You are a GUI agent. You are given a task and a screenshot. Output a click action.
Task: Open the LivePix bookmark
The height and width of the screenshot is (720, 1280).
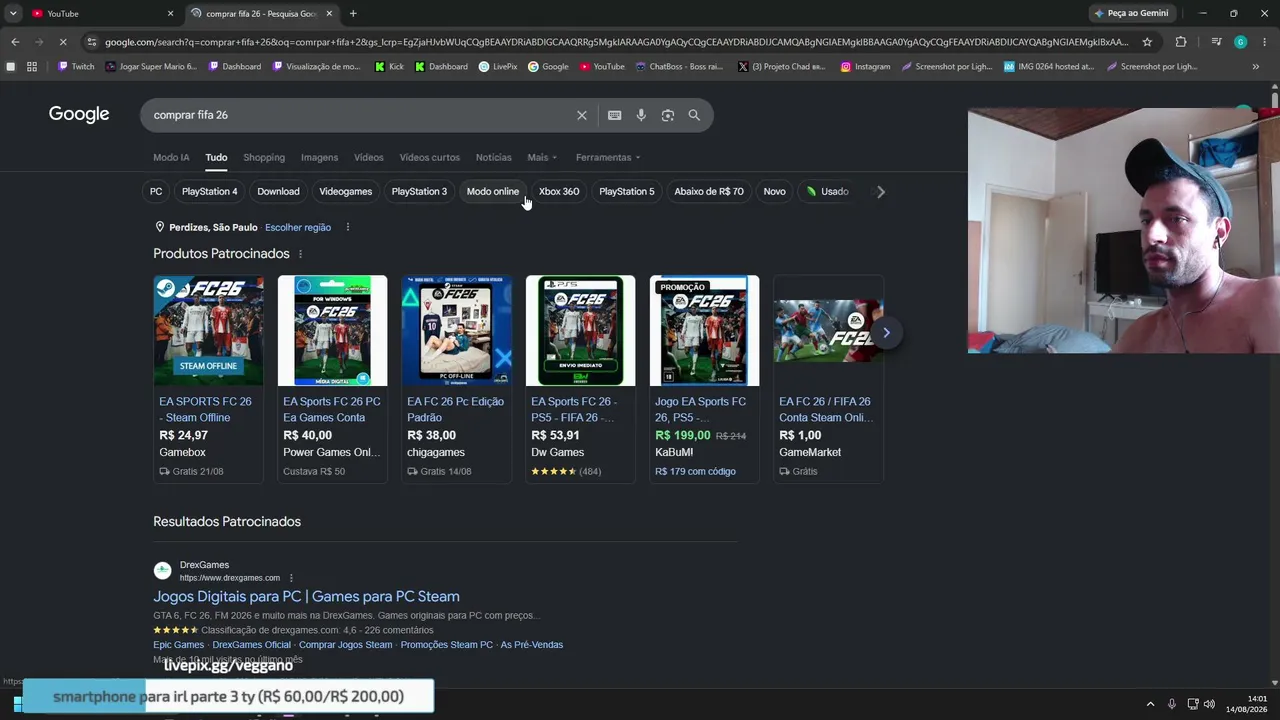click(x=498, y=67)
